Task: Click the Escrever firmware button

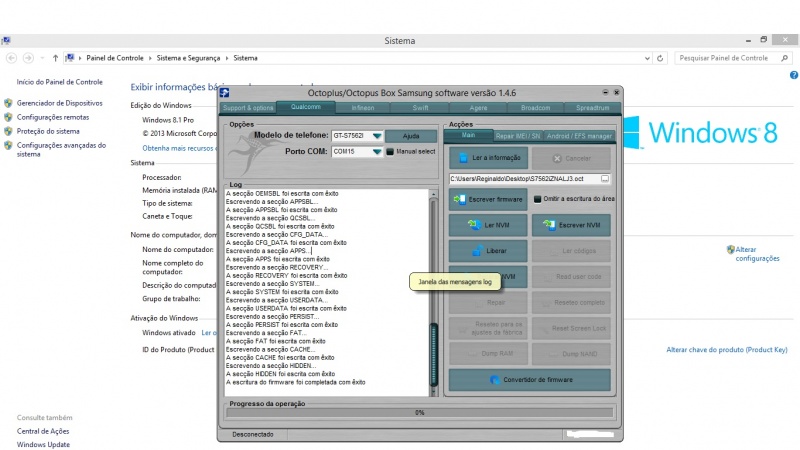Action: (x=488, y=199)
